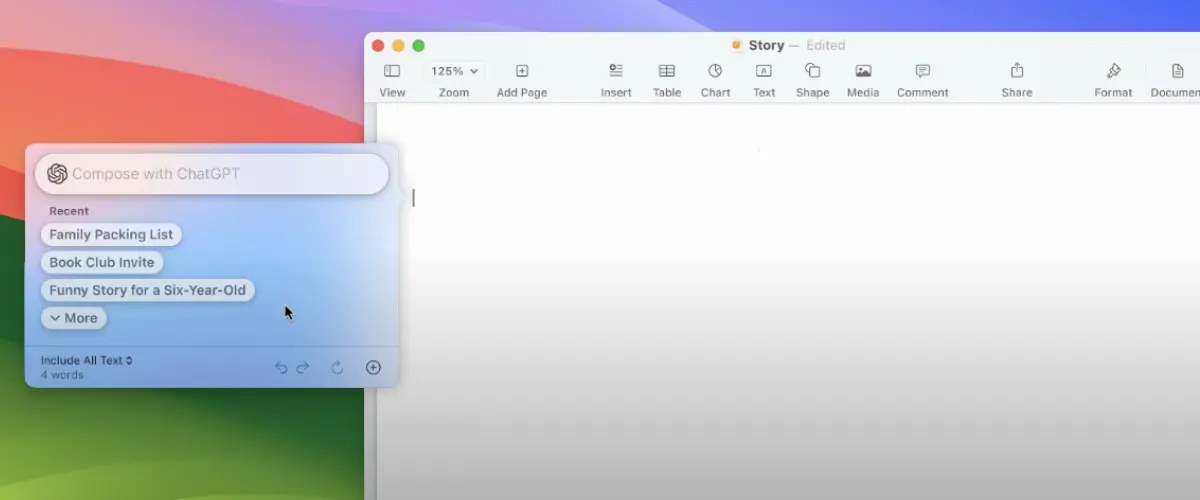Image resolution: width=1200 pixels, height=500 pixels.
Task: Click the Story document title
Action: coord(766,45)
